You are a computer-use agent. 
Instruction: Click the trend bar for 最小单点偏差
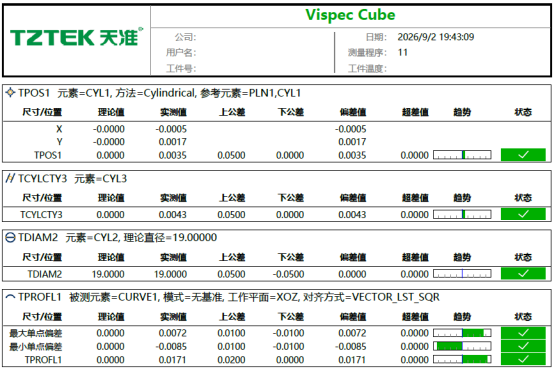click(462, 346)
